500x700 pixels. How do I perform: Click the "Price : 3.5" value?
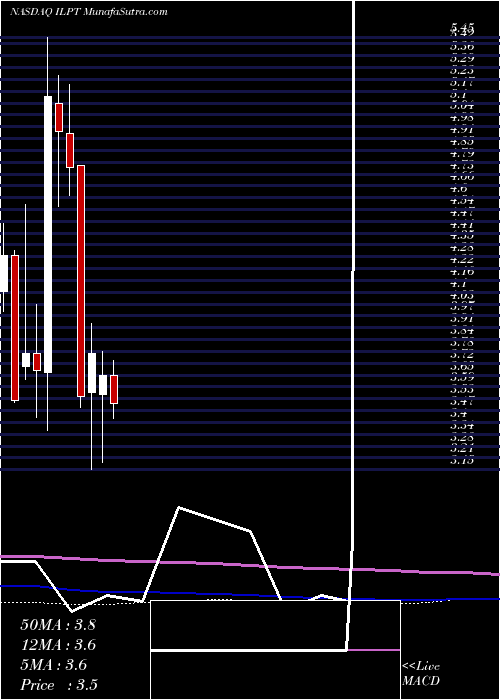59,685
